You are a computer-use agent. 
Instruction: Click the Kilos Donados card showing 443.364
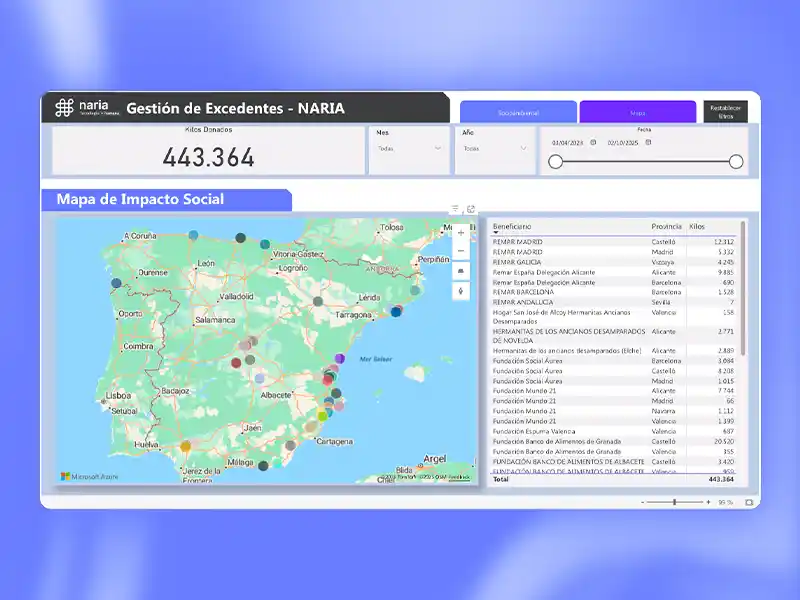208,151
